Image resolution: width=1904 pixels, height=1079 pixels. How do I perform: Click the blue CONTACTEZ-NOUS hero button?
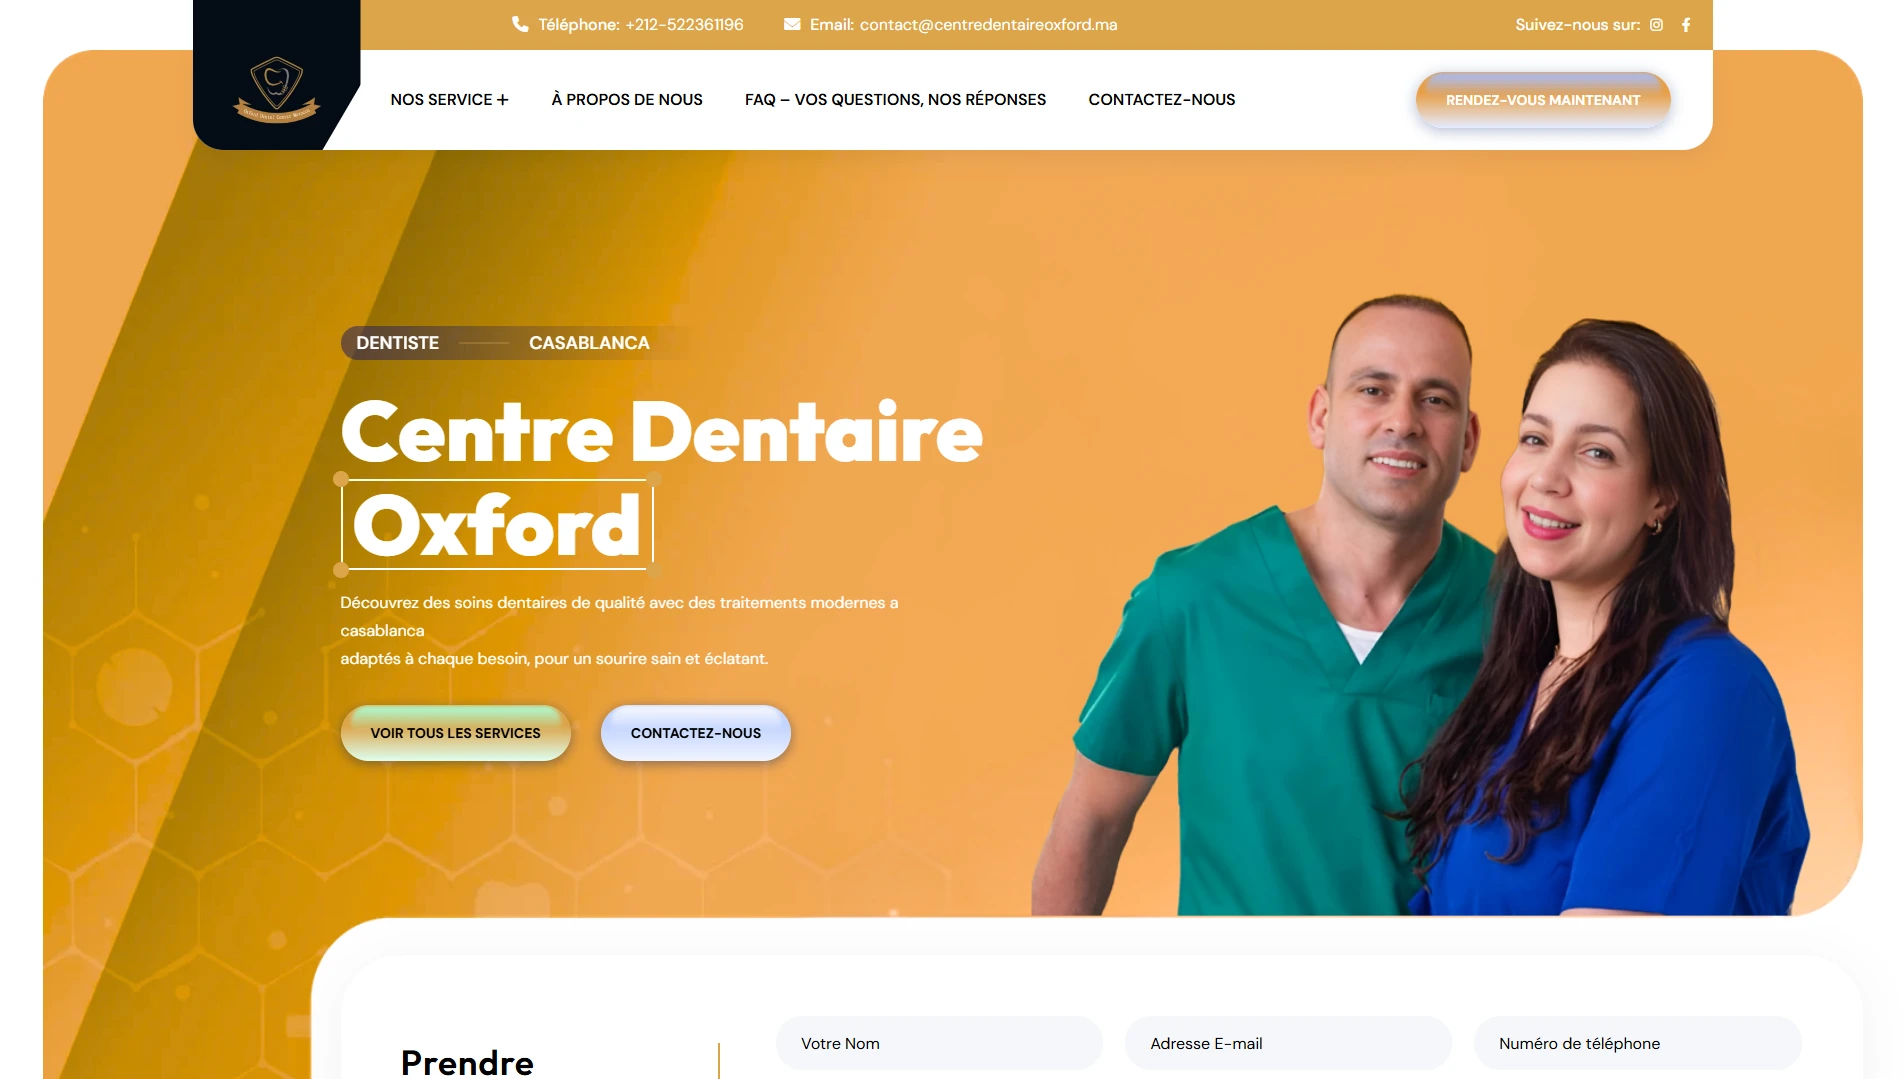click(x=696, y=733)
